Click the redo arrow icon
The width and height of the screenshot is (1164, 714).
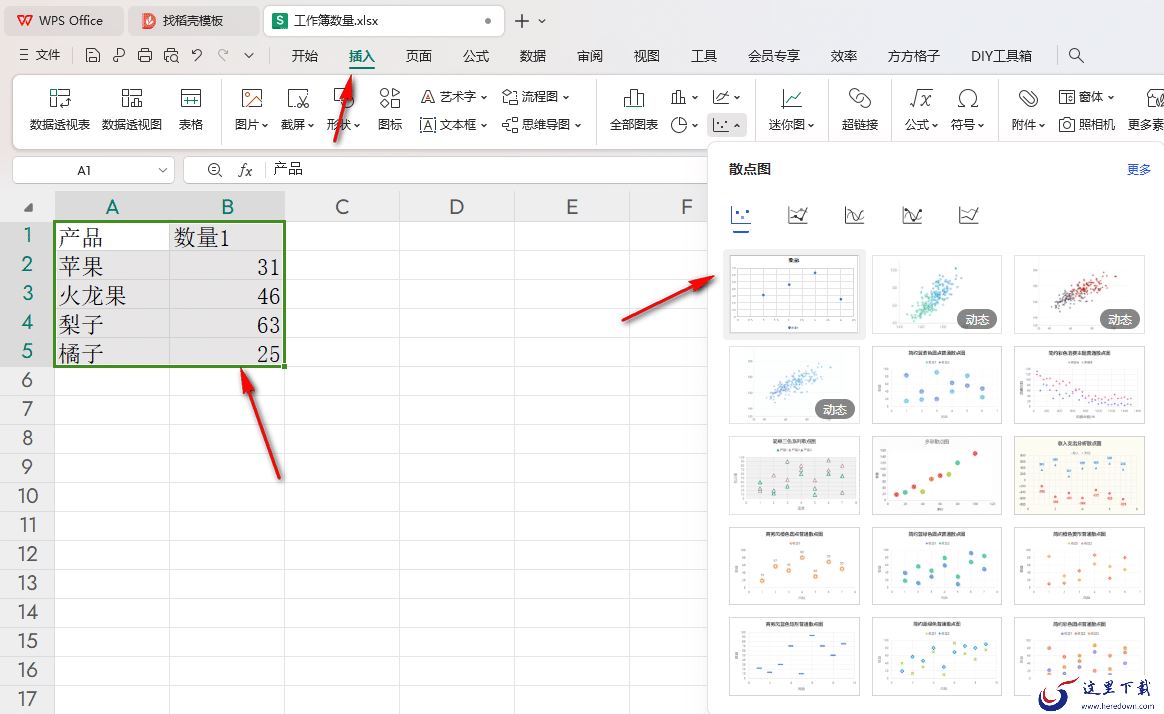click(x=223, y=56)
